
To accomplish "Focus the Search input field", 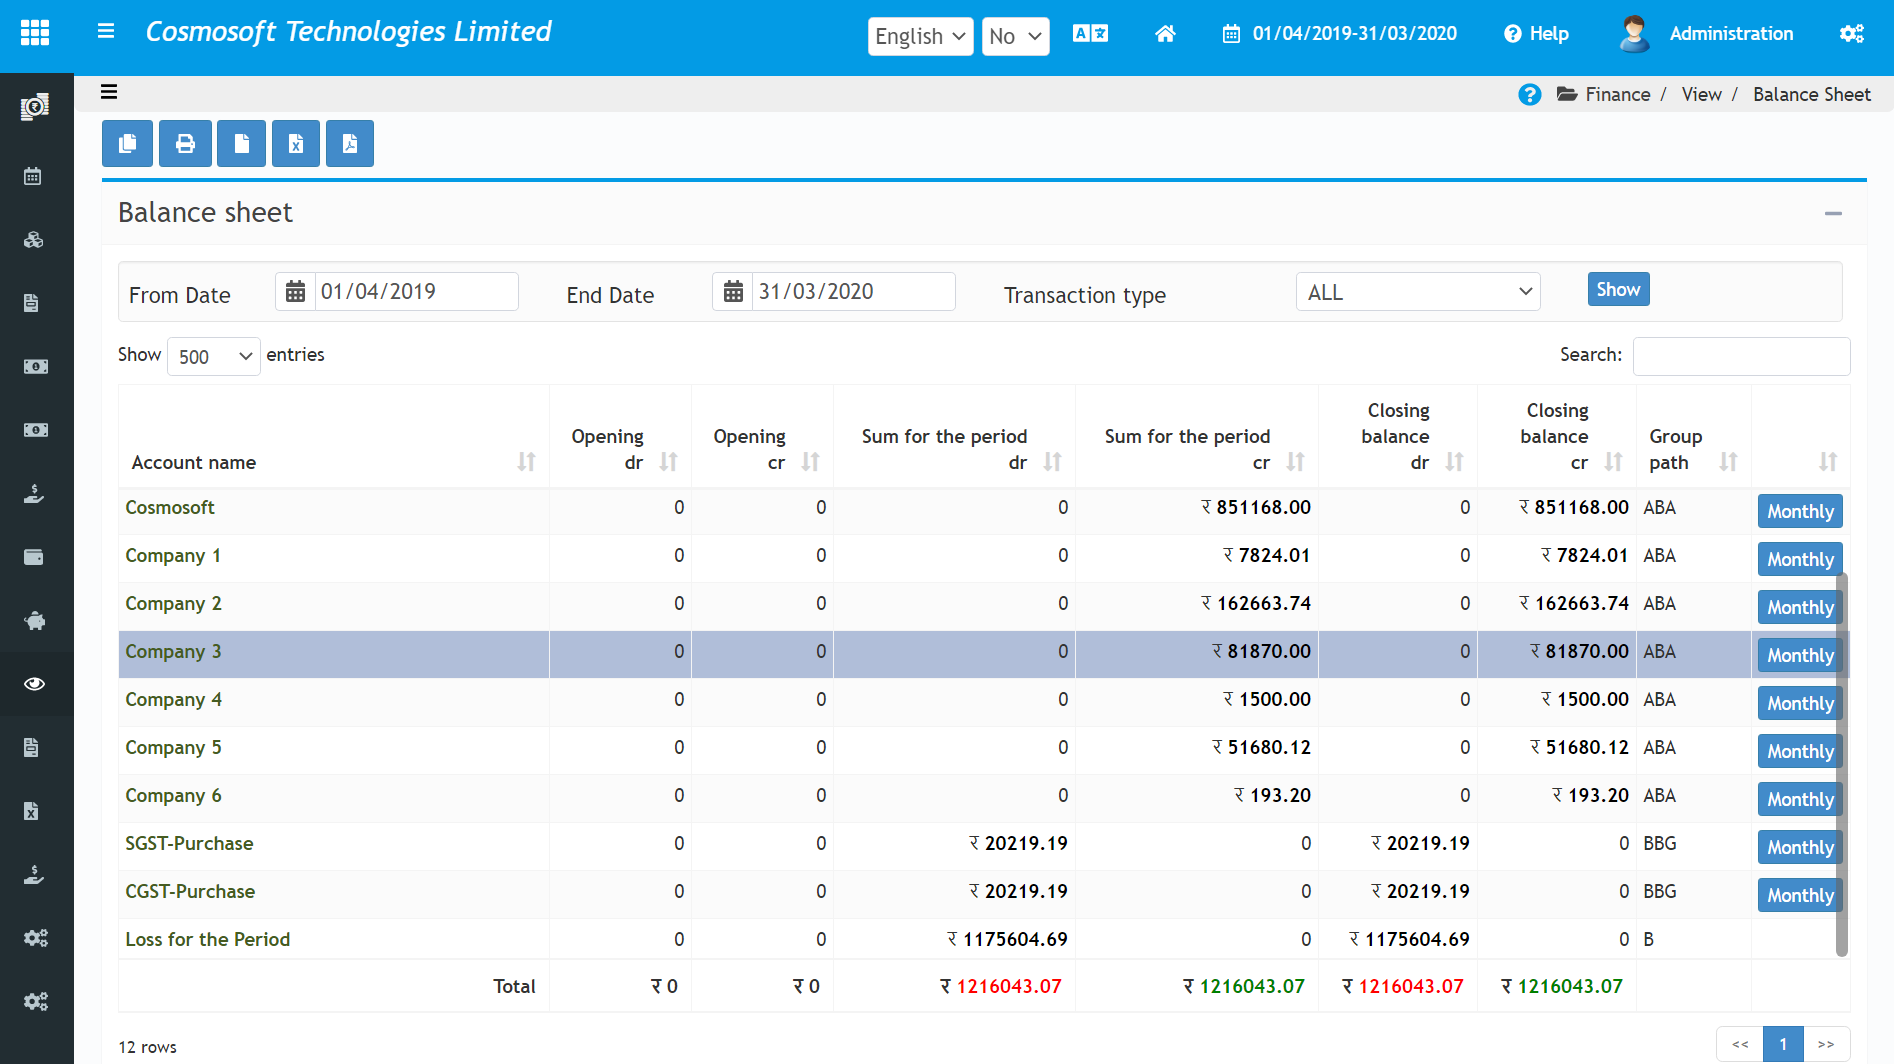I will point(1740,356).
